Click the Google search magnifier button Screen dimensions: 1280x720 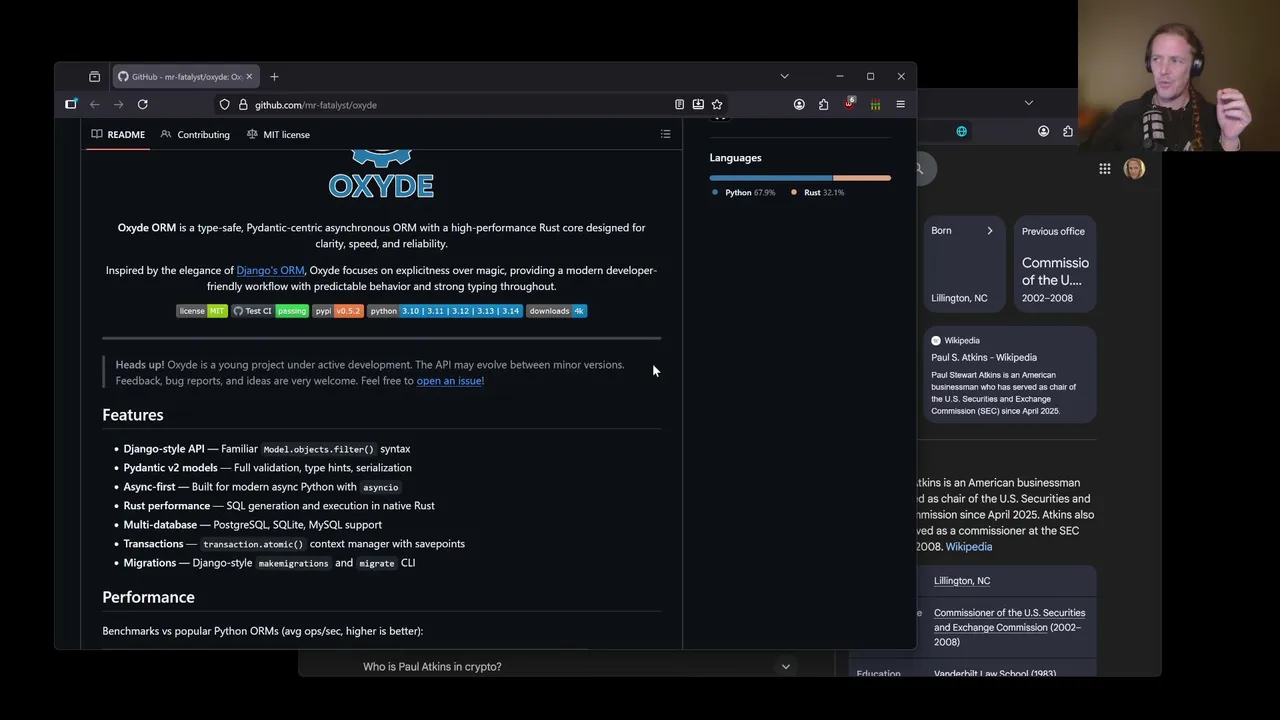point(919,169)
